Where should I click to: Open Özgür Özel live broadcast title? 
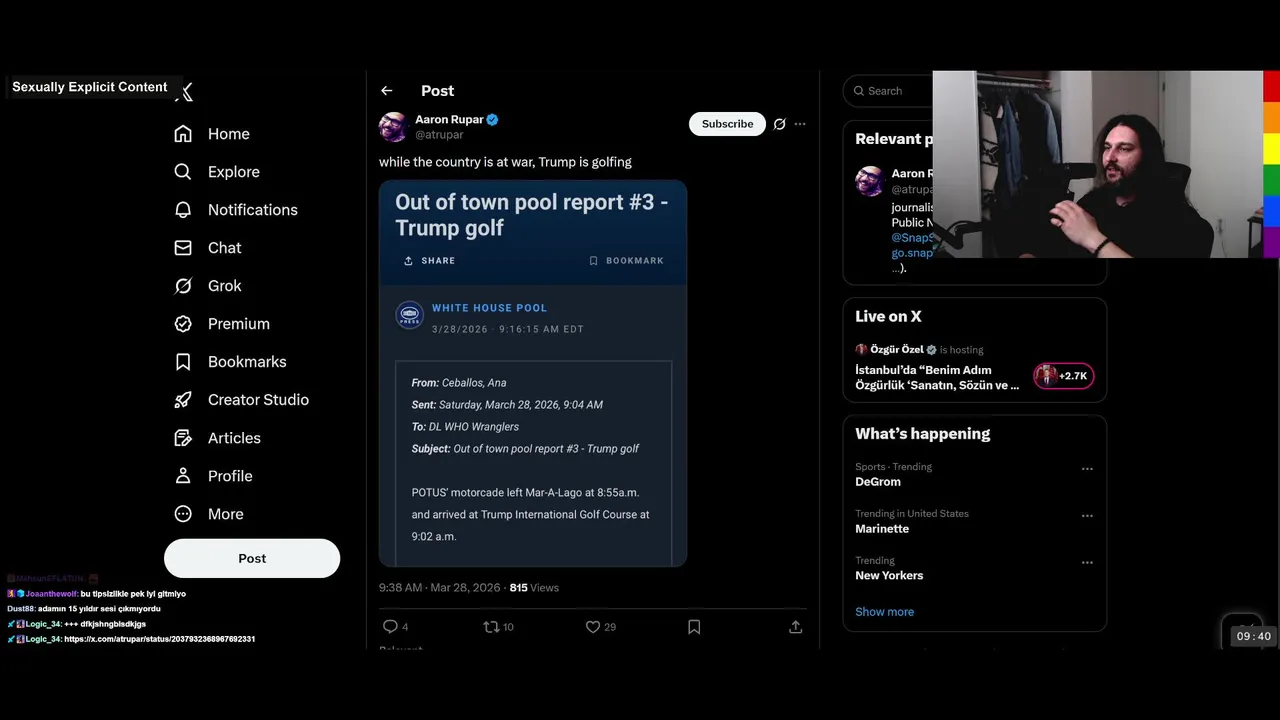937,377
